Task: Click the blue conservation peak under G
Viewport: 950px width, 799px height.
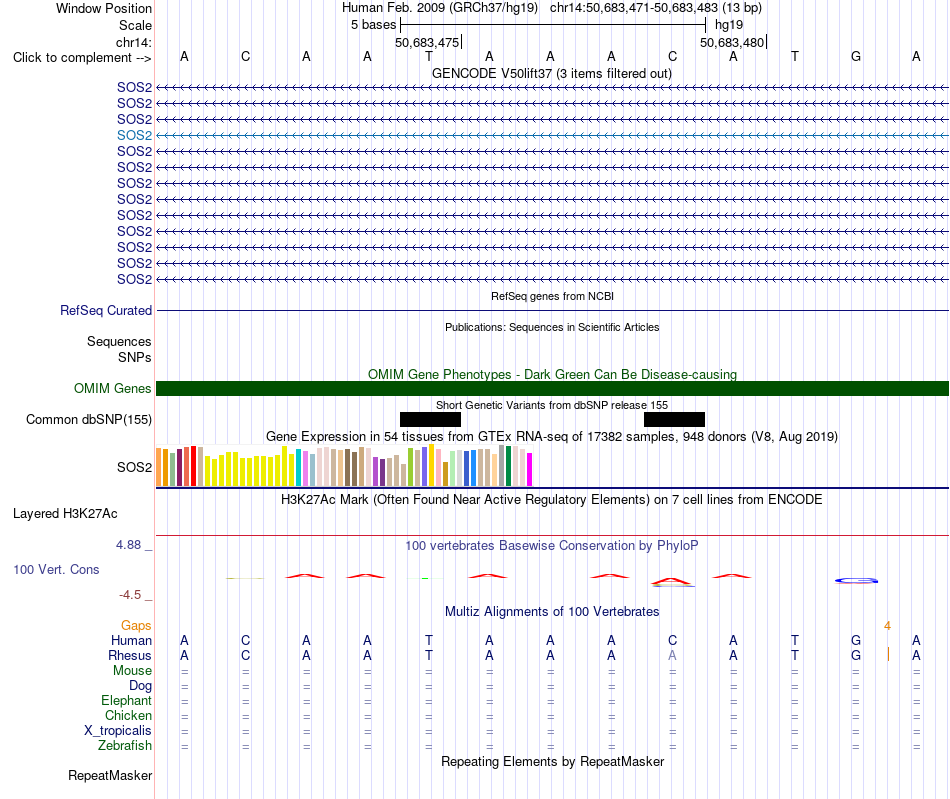Action: coord(856,580)
